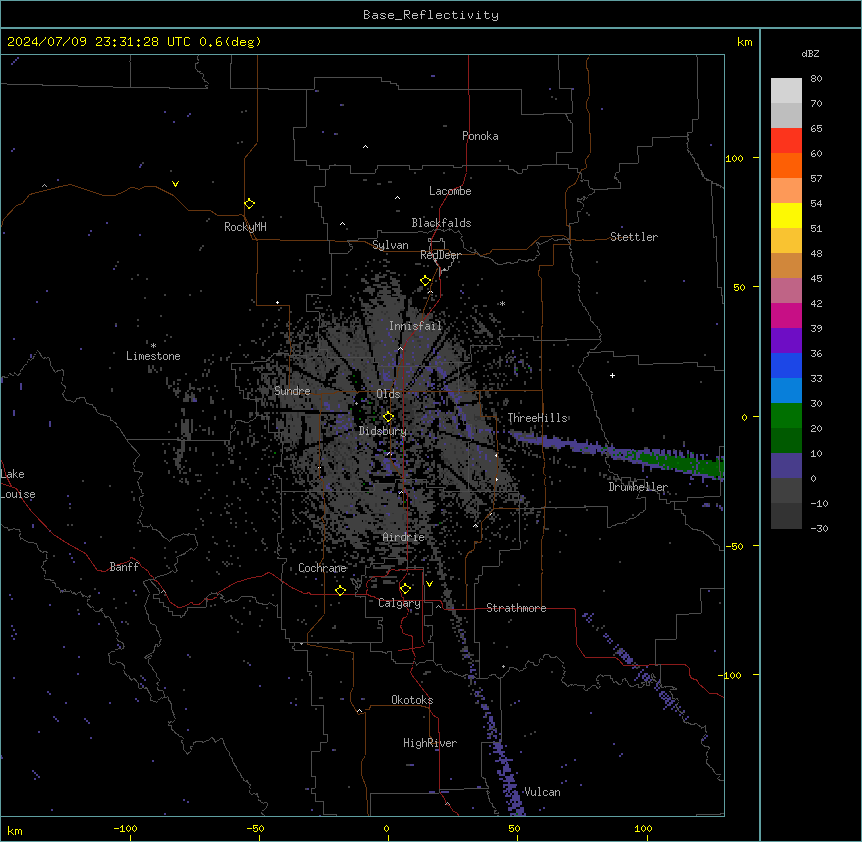Click the Drumheller label
This screenshot has height=842, width=862.
[x=638, y=487]
